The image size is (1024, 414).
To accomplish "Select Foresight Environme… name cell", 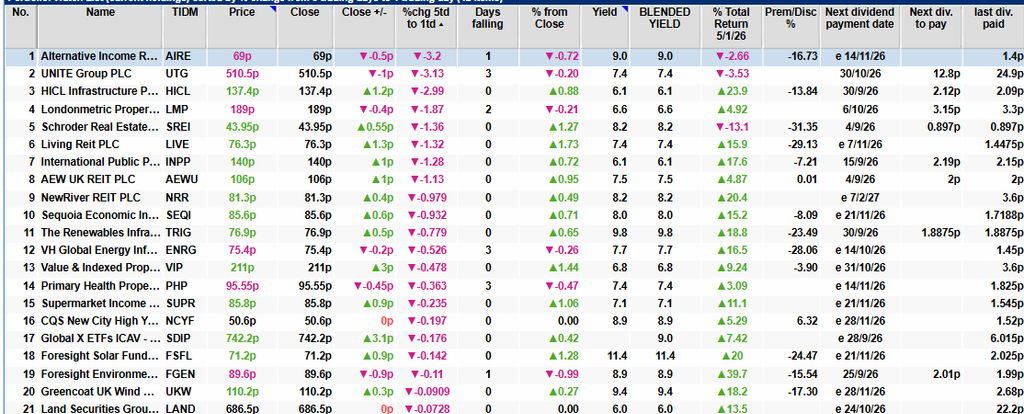I will coord(99,374).
